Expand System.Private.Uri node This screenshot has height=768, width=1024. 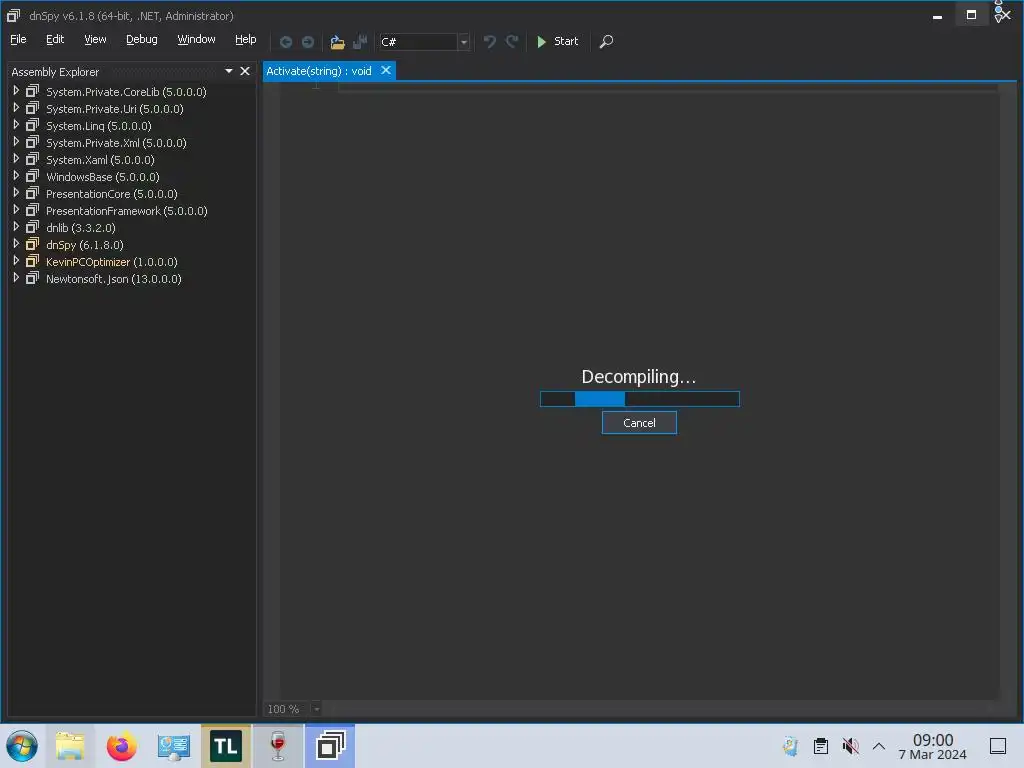pyautogui.click(x=16, y=108)
